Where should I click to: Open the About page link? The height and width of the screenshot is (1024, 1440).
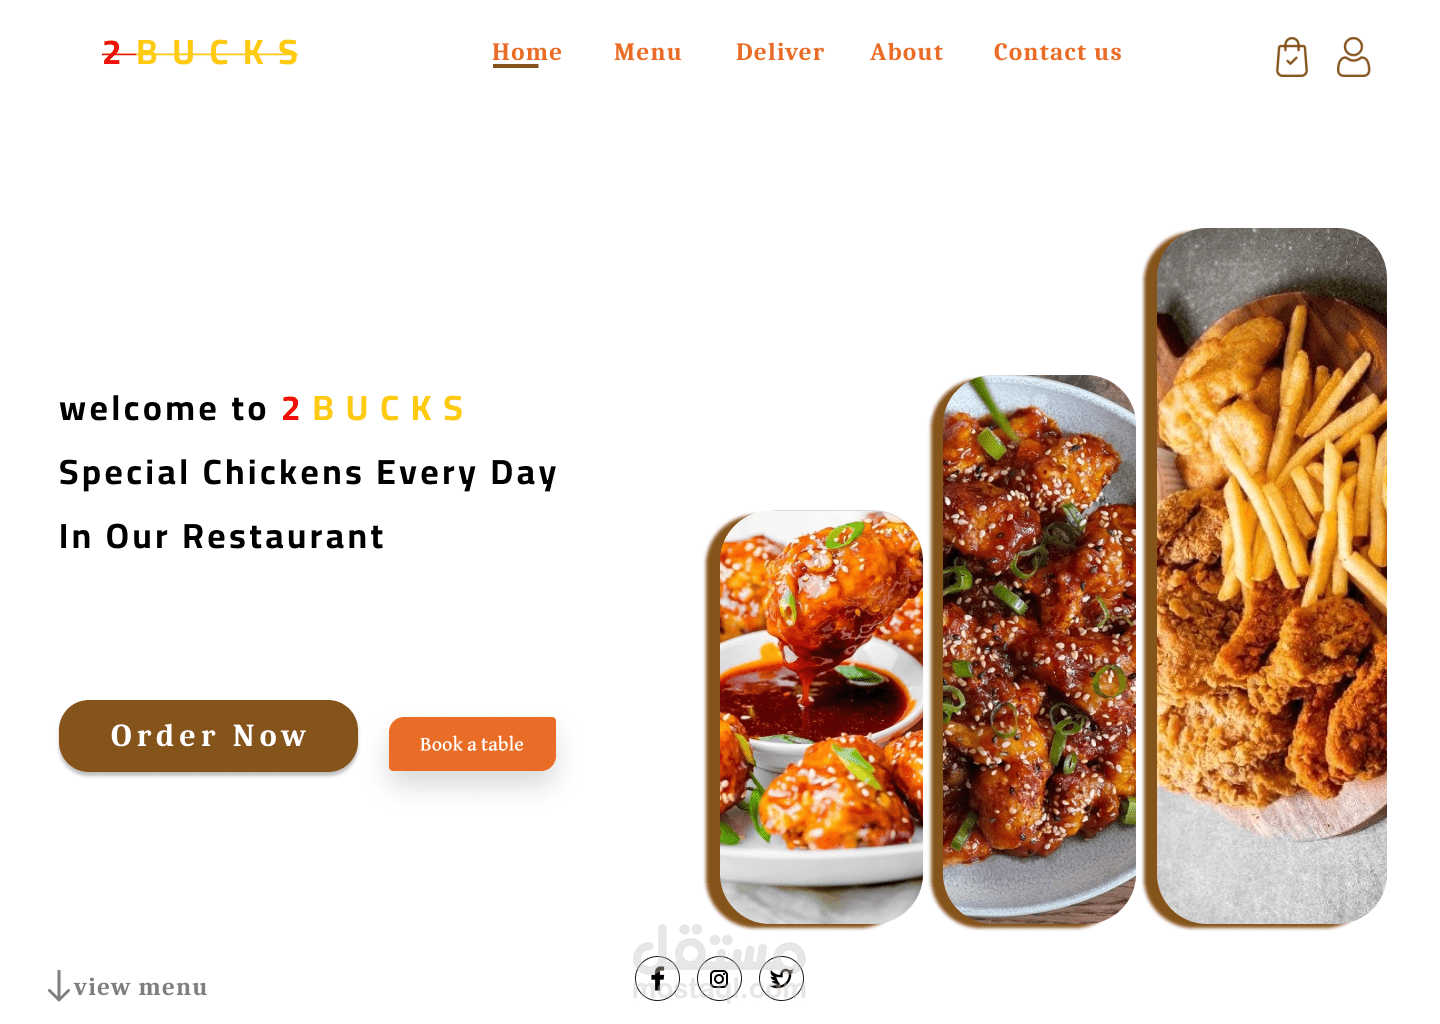(x=907, y=52)
